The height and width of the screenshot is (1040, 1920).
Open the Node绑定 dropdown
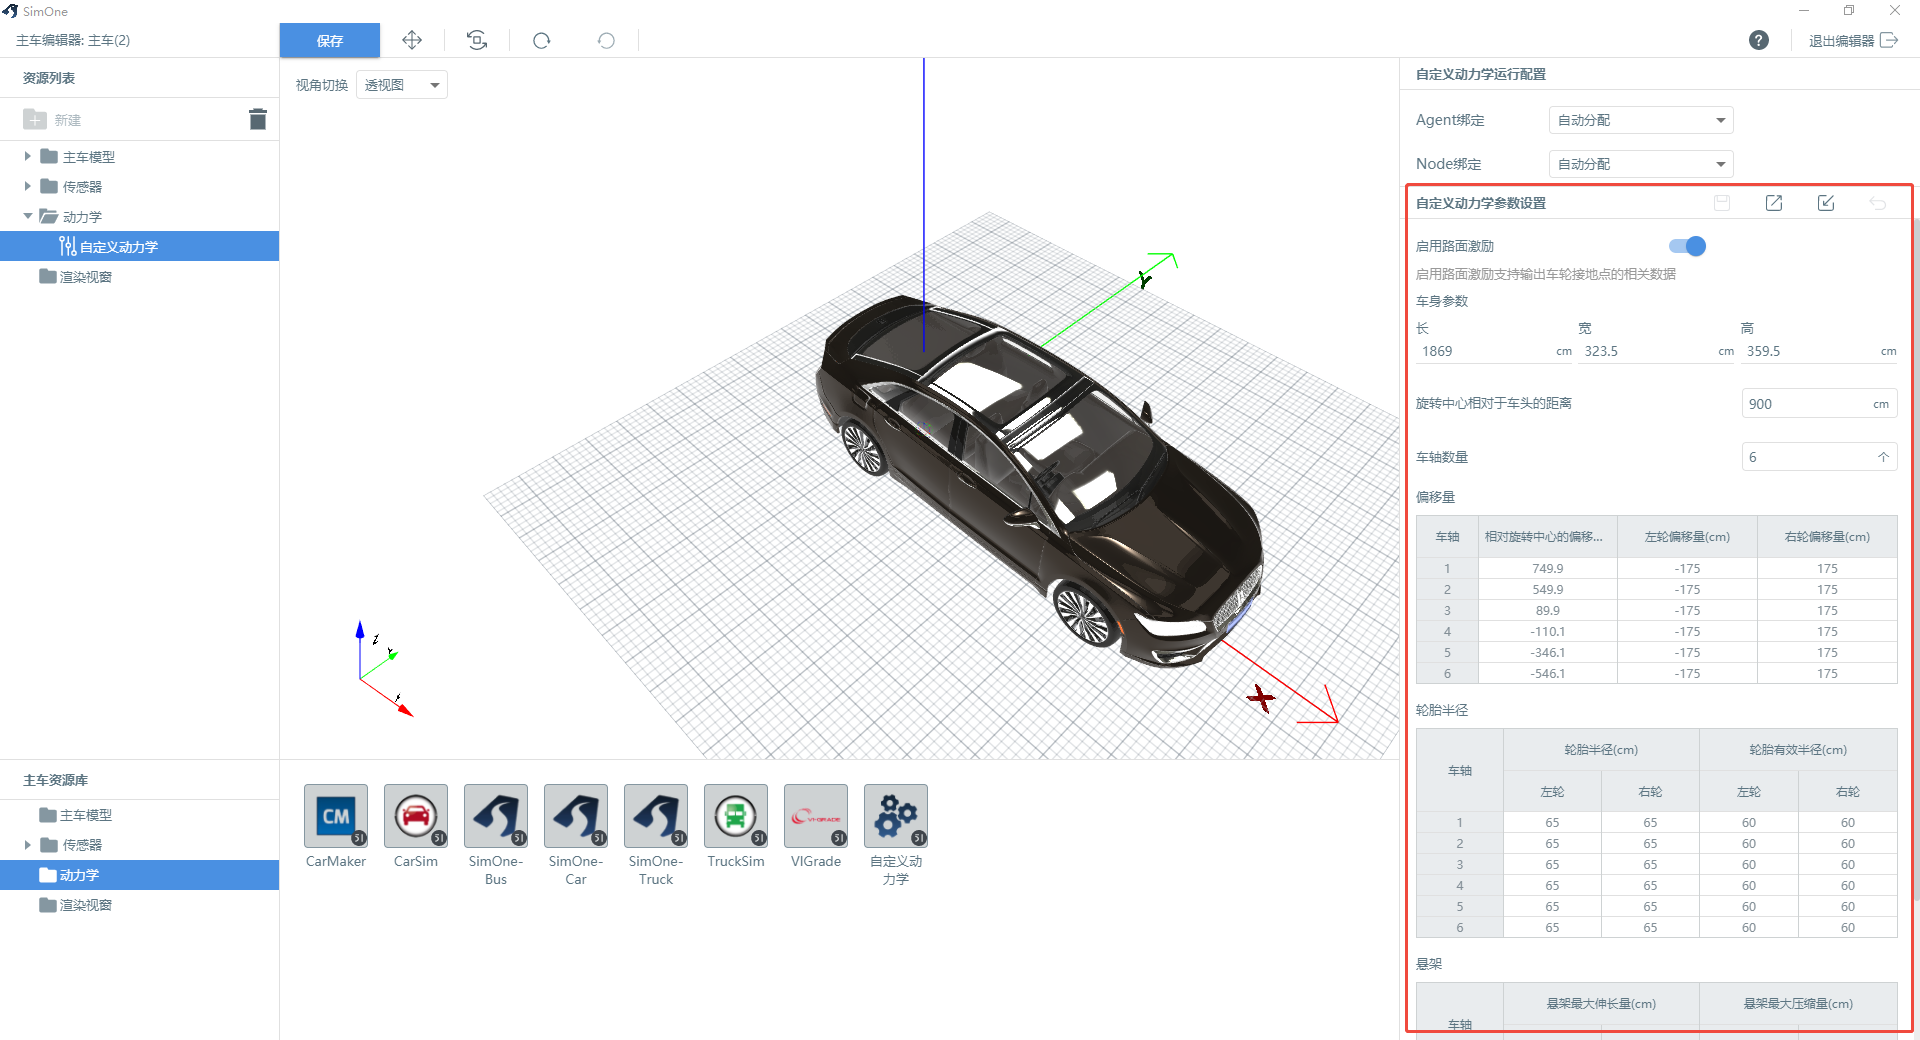tap(1640, 164)
